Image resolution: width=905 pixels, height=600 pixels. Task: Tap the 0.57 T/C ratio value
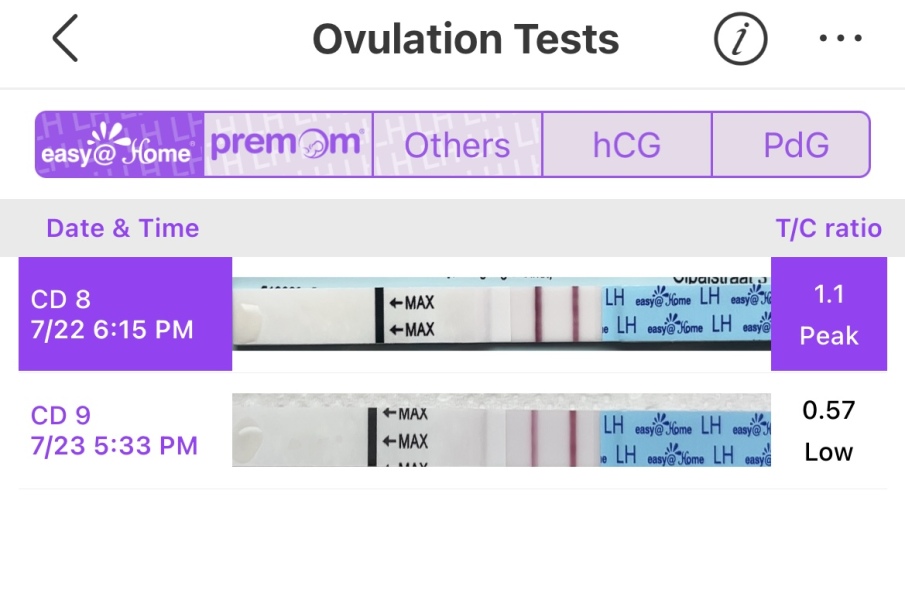coord(829,410)
